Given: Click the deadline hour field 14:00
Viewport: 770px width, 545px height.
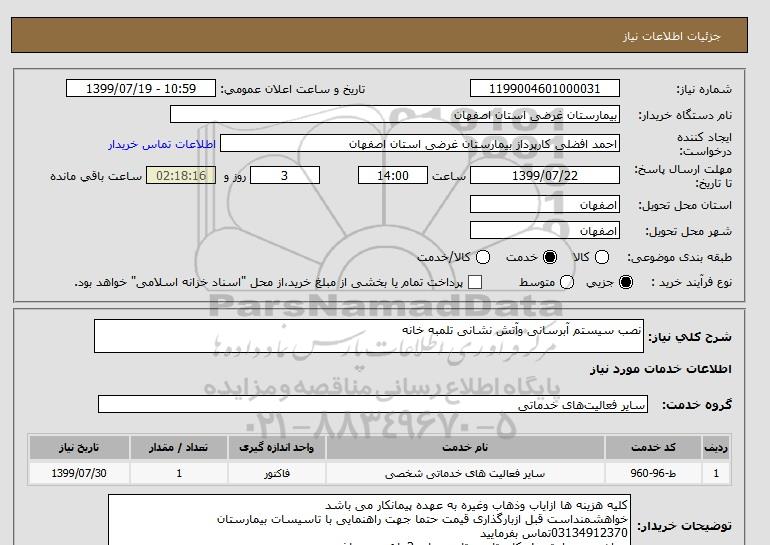Looking at the screenshot, I should 393,175.
